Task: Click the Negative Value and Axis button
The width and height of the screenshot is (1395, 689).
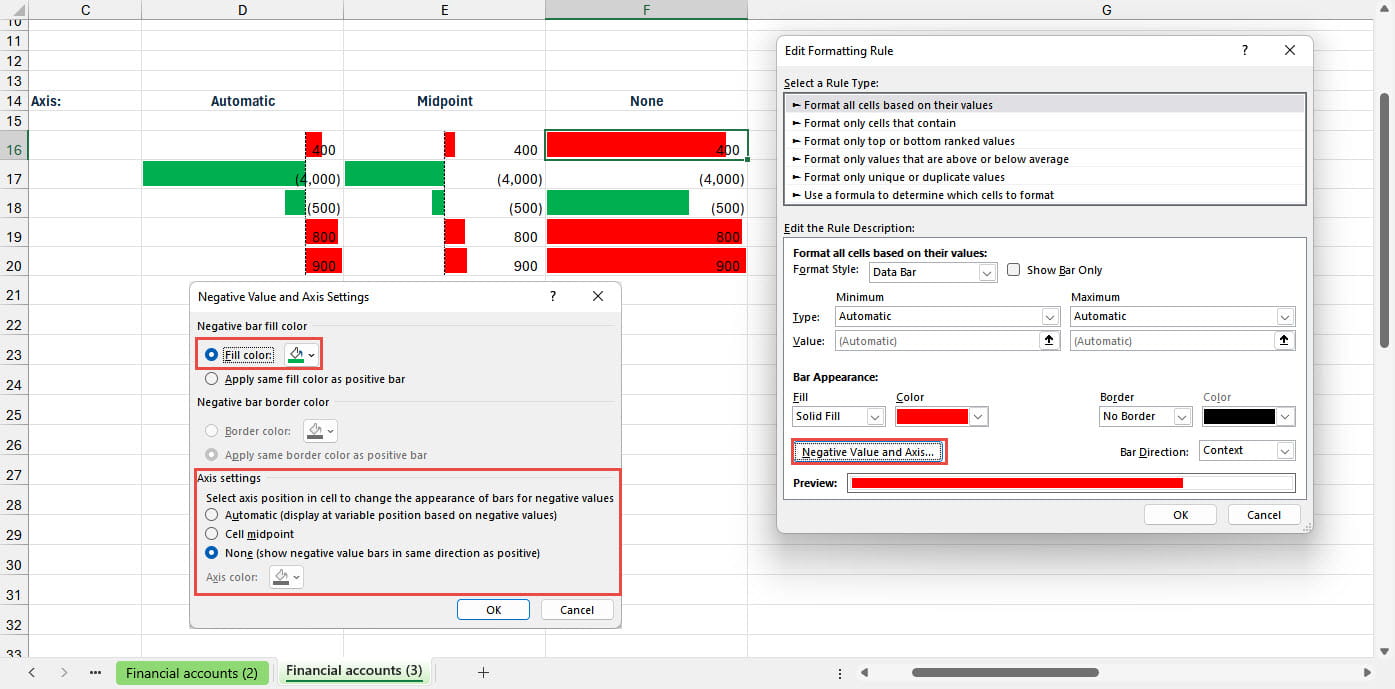Action: 868,452
